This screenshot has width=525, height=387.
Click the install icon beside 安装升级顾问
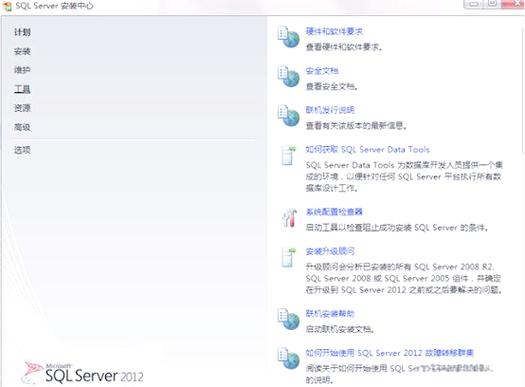coord(289,257)
